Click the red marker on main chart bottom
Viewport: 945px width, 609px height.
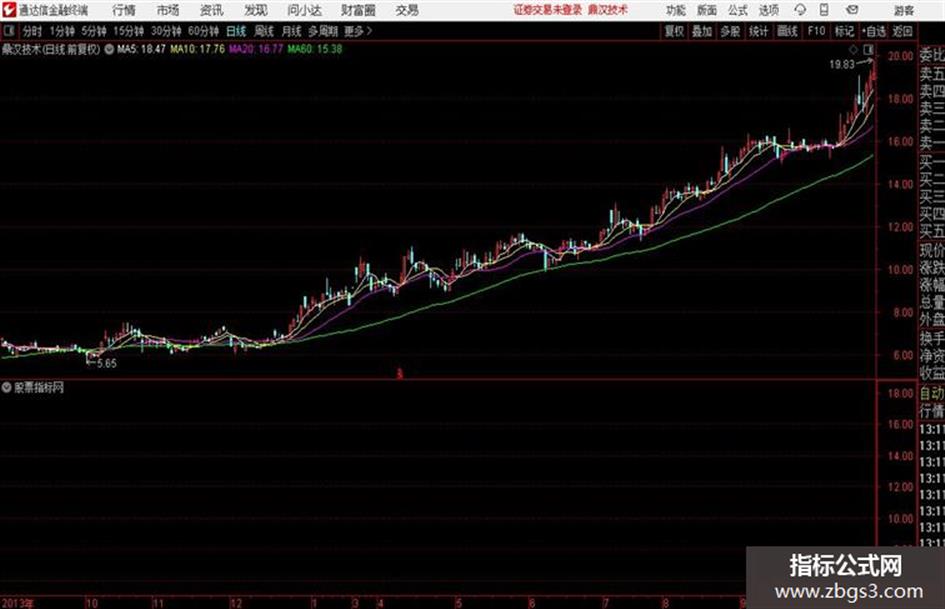point(399,374)
